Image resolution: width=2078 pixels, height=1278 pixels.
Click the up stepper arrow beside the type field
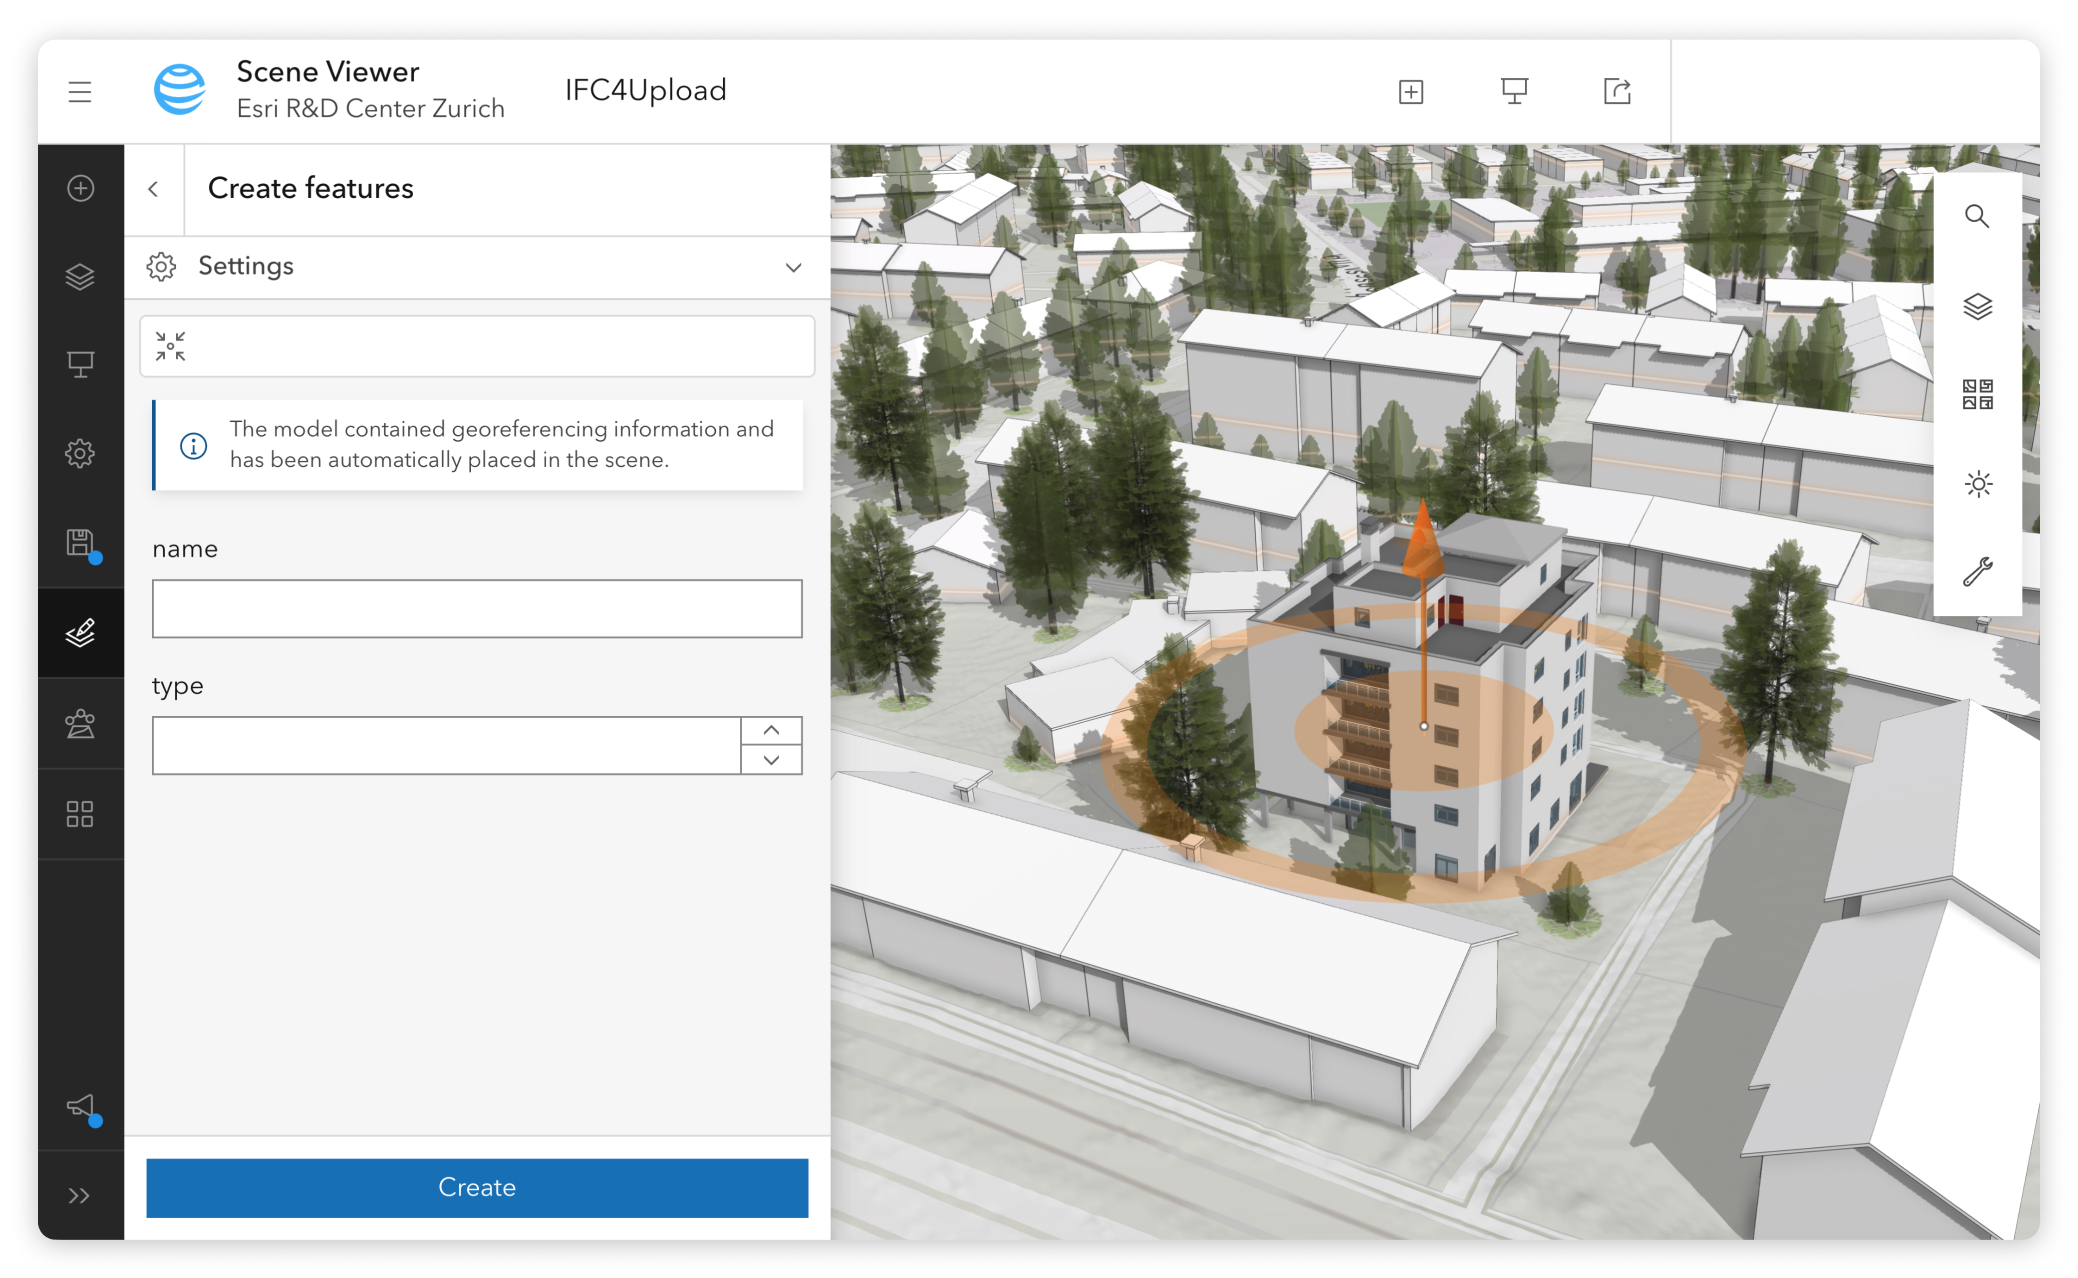point(771,731)
